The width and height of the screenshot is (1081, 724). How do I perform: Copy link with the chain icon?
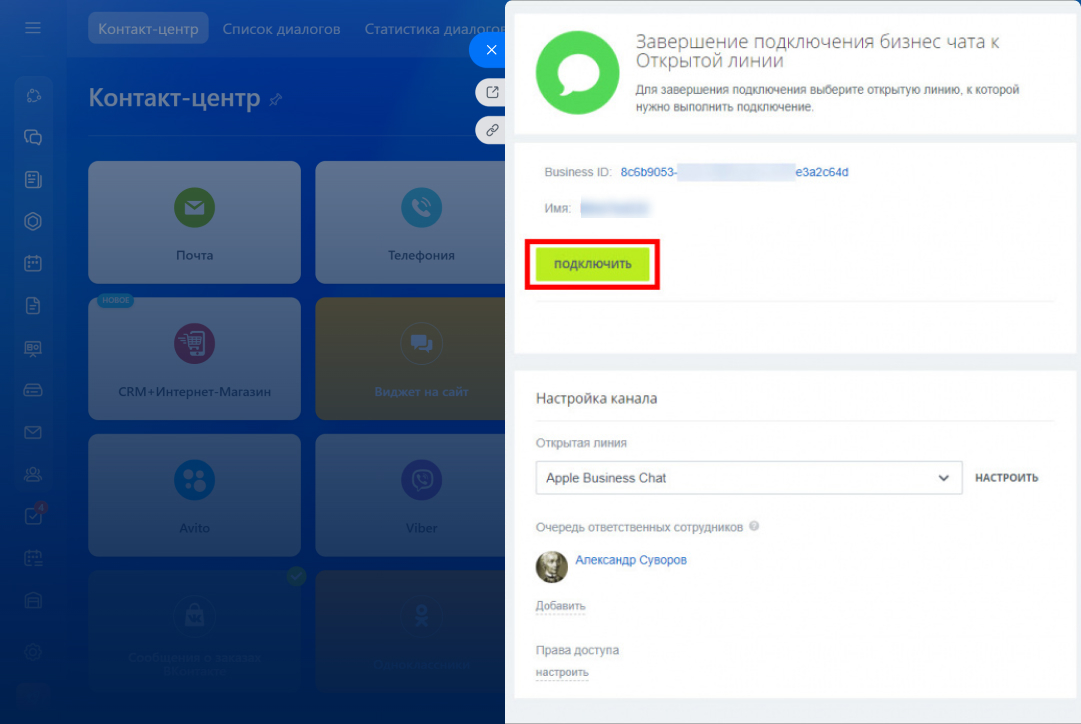pos(492,130)
